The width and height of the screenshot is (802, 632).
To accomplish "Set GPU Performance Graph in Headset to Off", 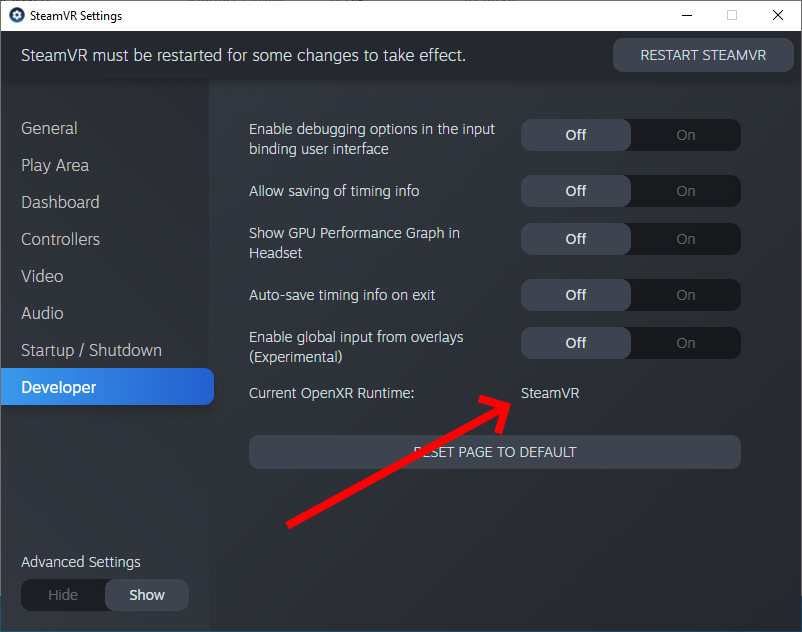I will (x=576, y=239).
